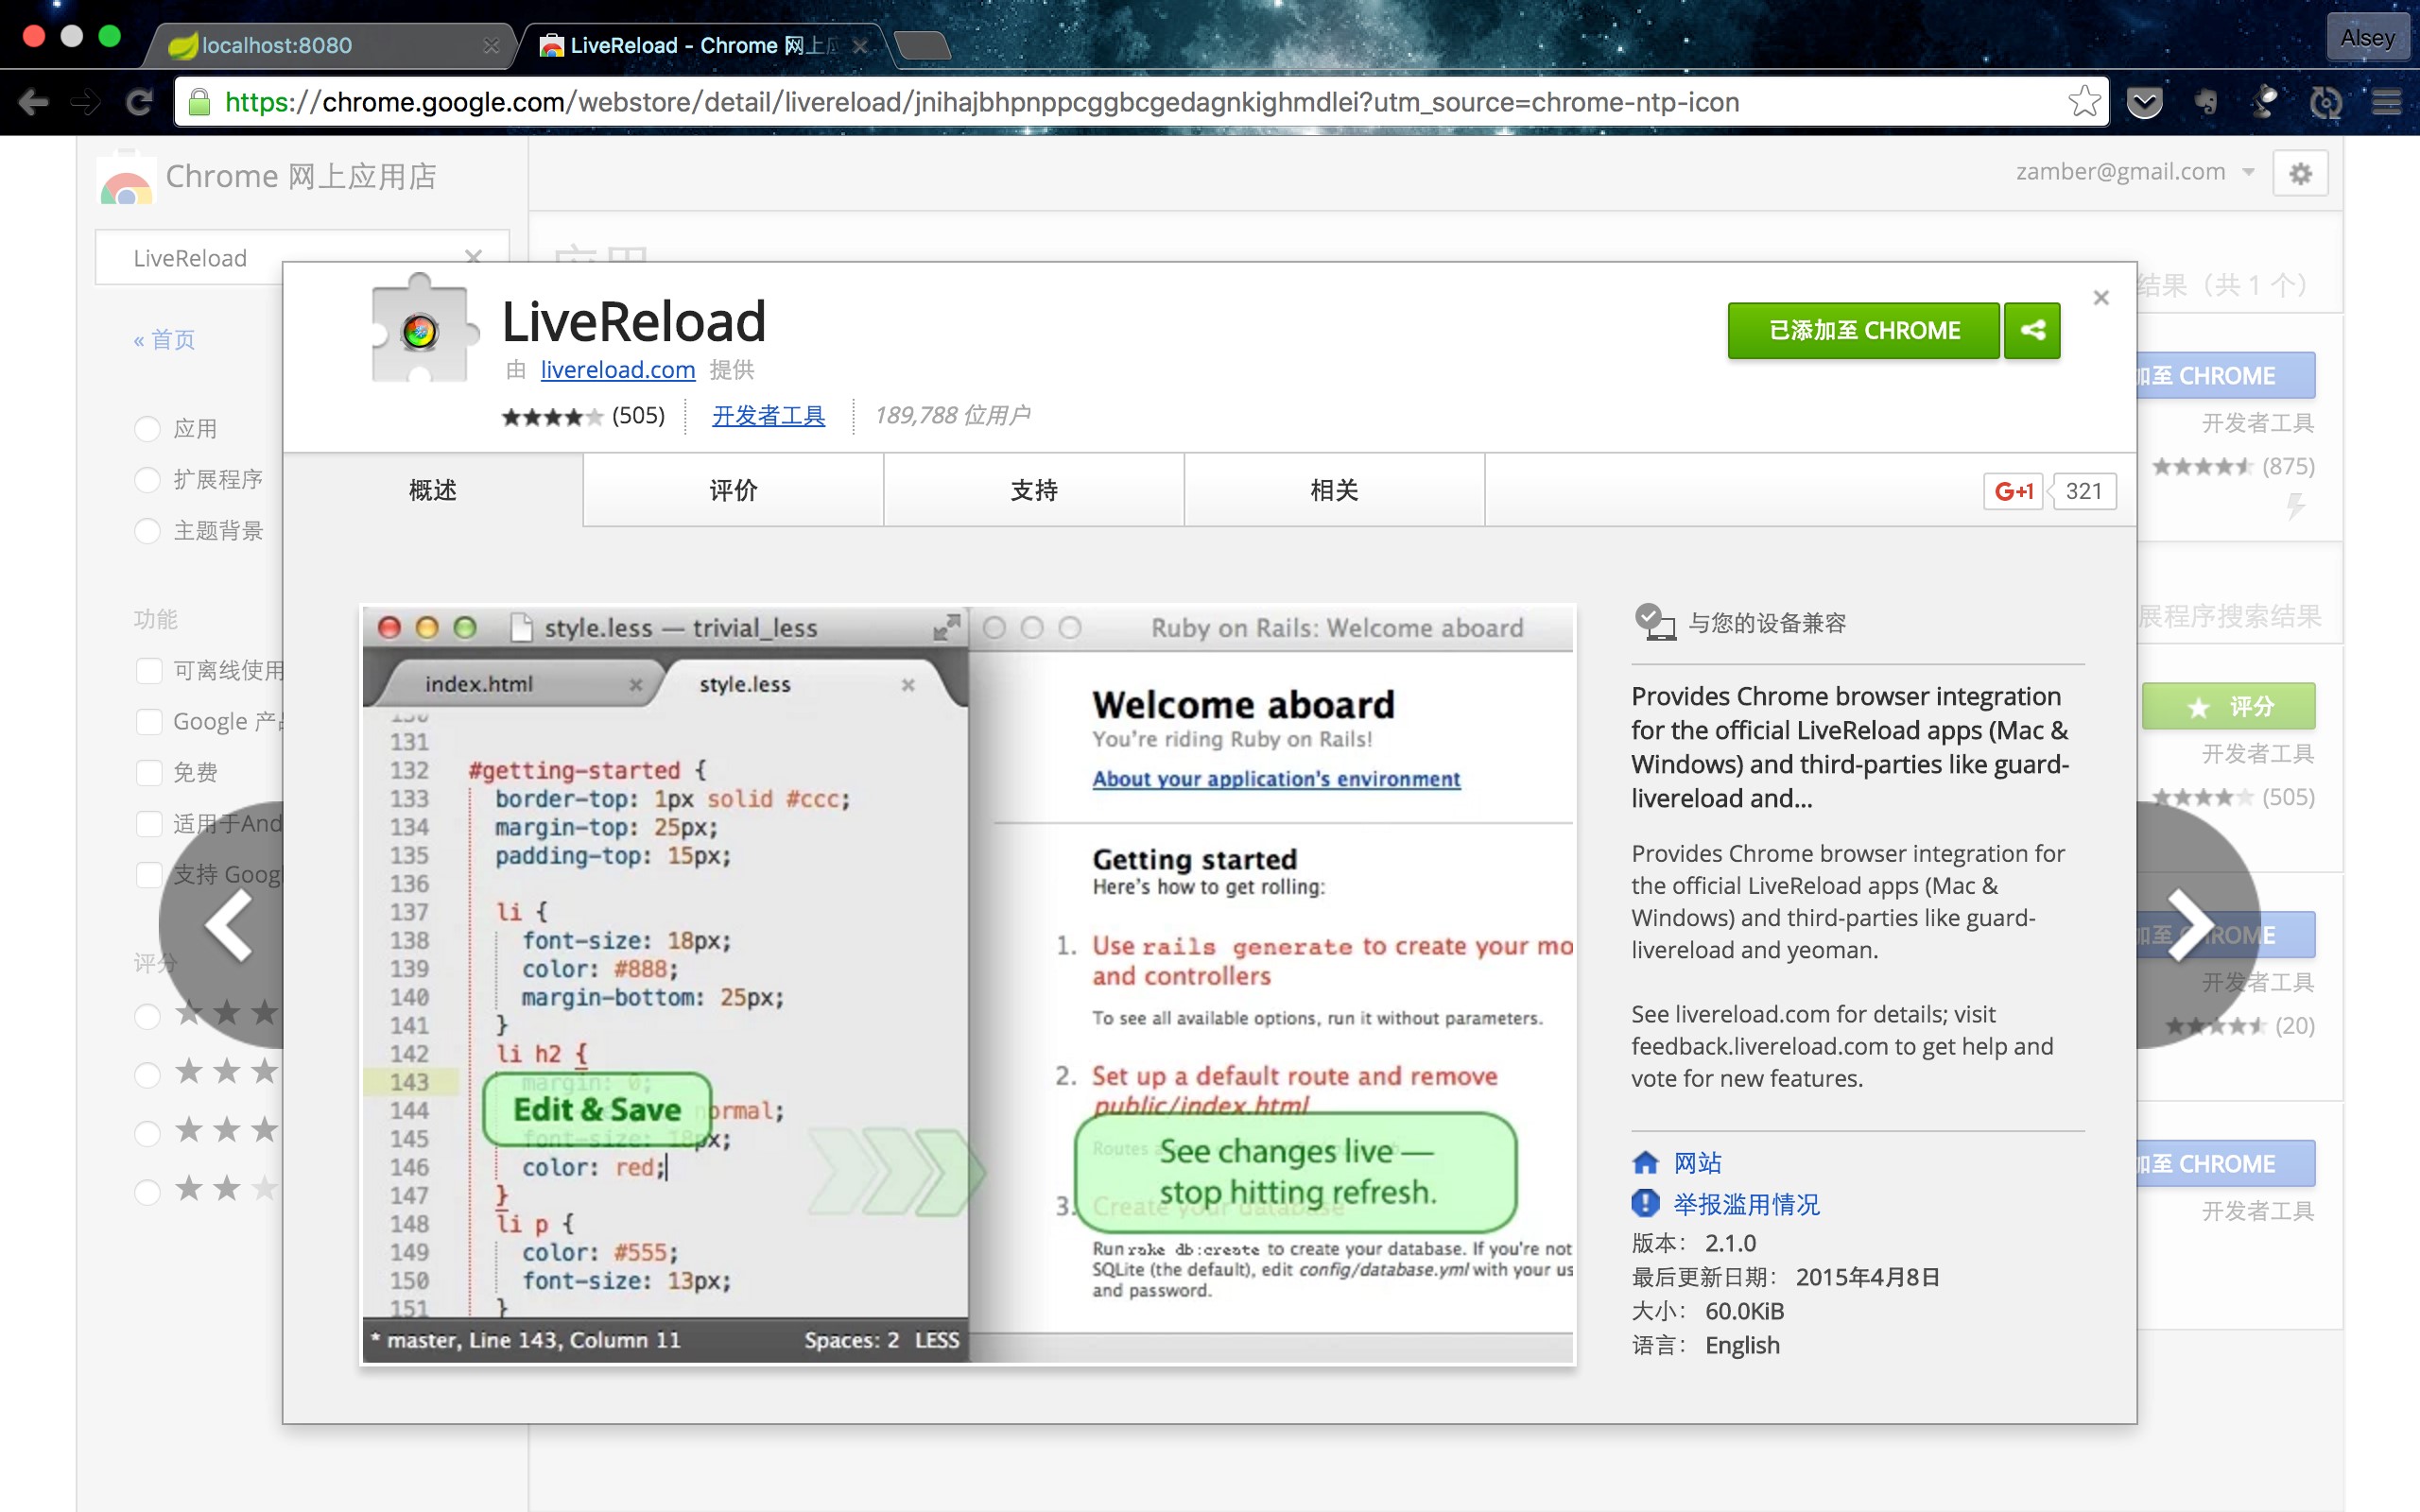Click the LiveReload extension toolbar icon
Image resolution: width=2420 pixels, height=1512 pixels.
(x=2326, y=102)
